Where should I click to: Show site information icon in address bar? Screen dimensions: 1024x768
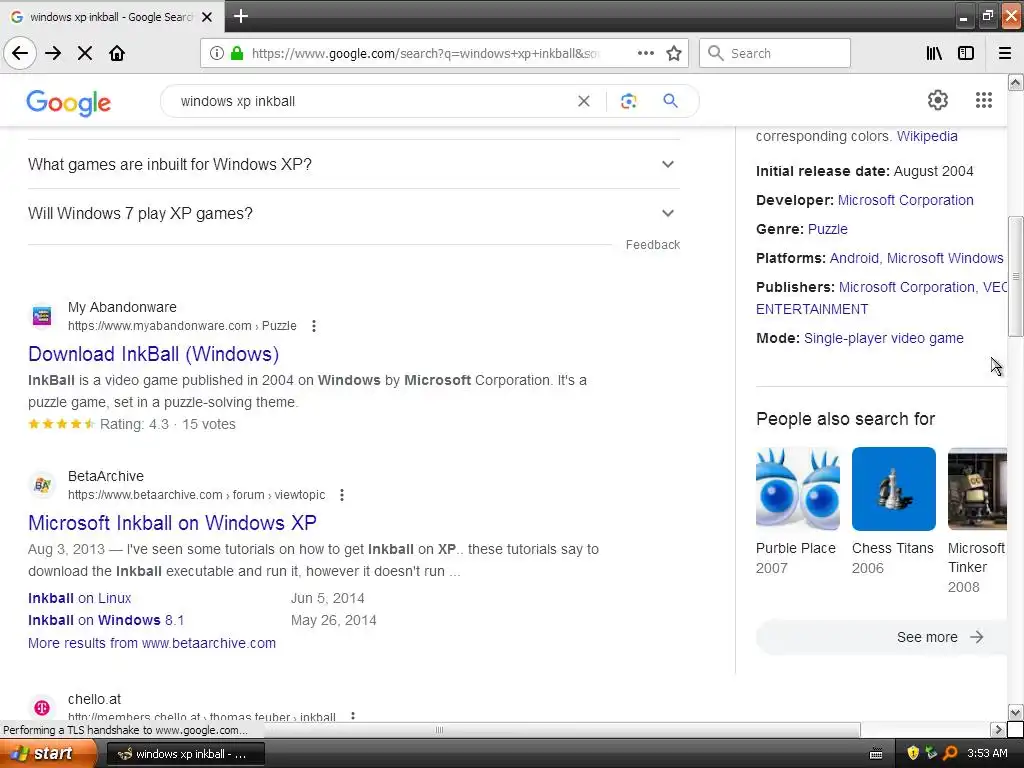point(217,54)
